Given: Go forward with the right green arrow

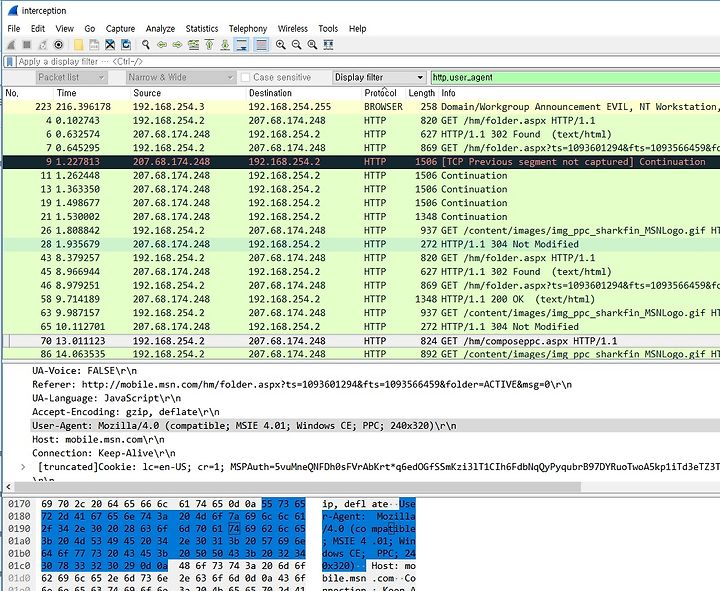Looking at the screenshot, I should [x=177, y=45].
